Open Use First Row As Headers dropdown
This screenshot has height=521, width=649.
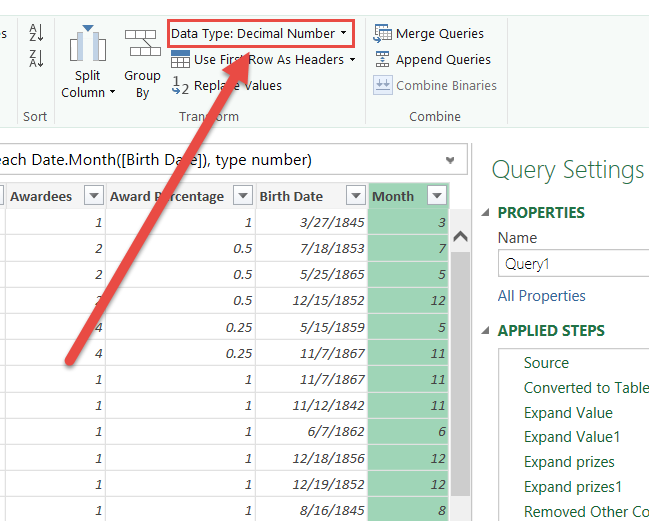click(x=352, y=60)
